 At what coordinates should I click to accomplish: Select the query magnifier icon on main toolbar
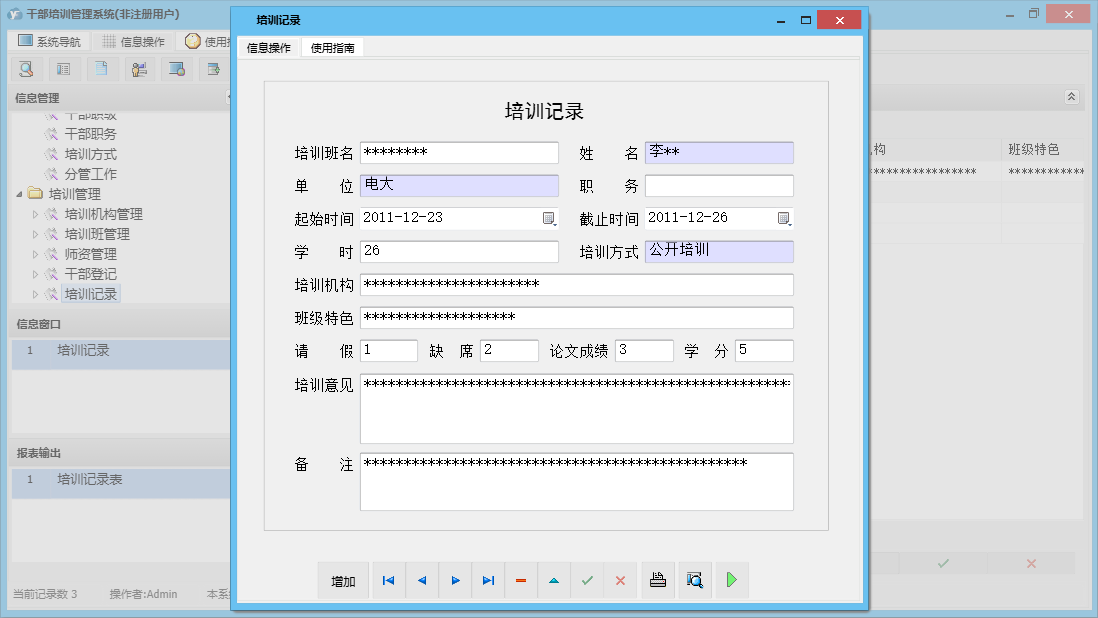click(26, 68)
